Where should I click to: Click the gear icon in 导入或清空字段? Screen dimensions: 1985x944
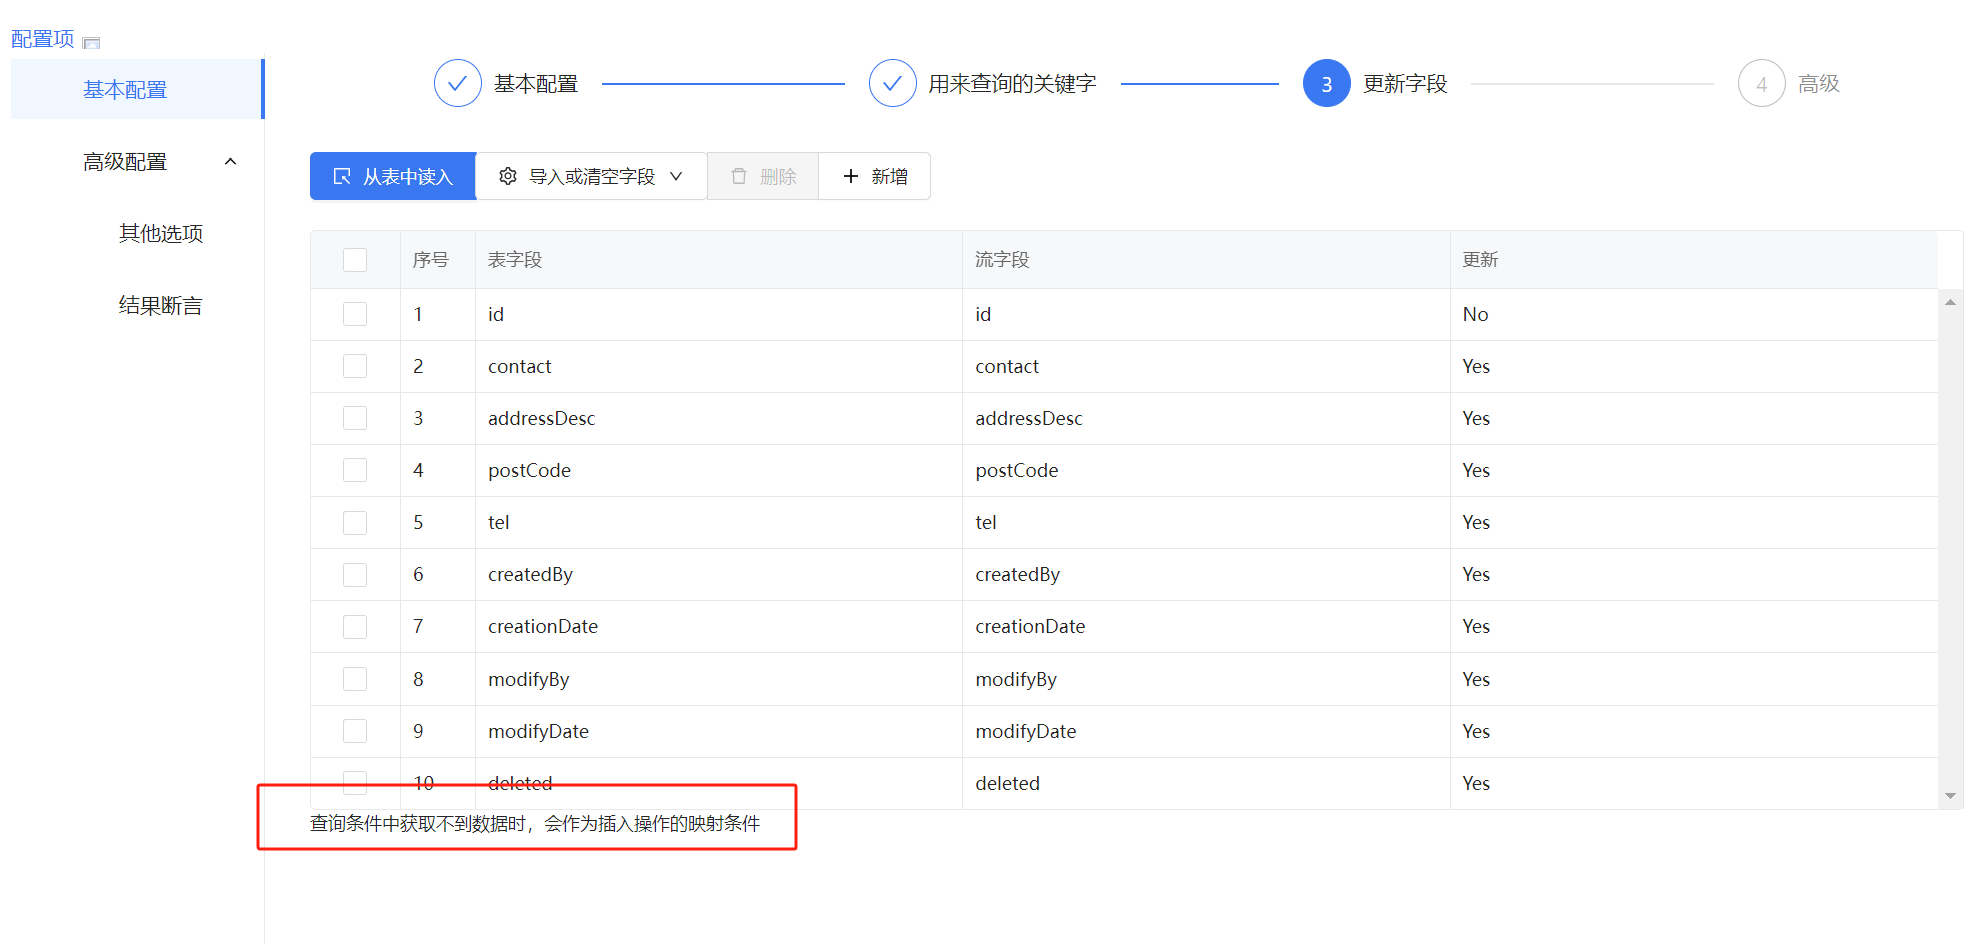click(x=508, y=176)
